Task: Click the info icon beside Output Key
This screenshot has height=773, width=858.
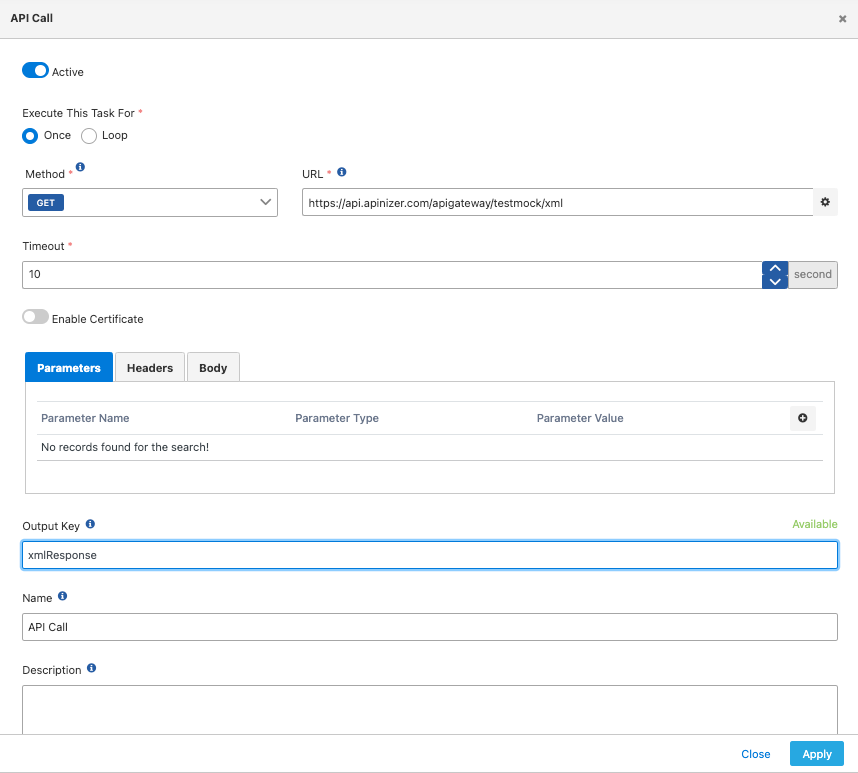Action: coord(90,524)
